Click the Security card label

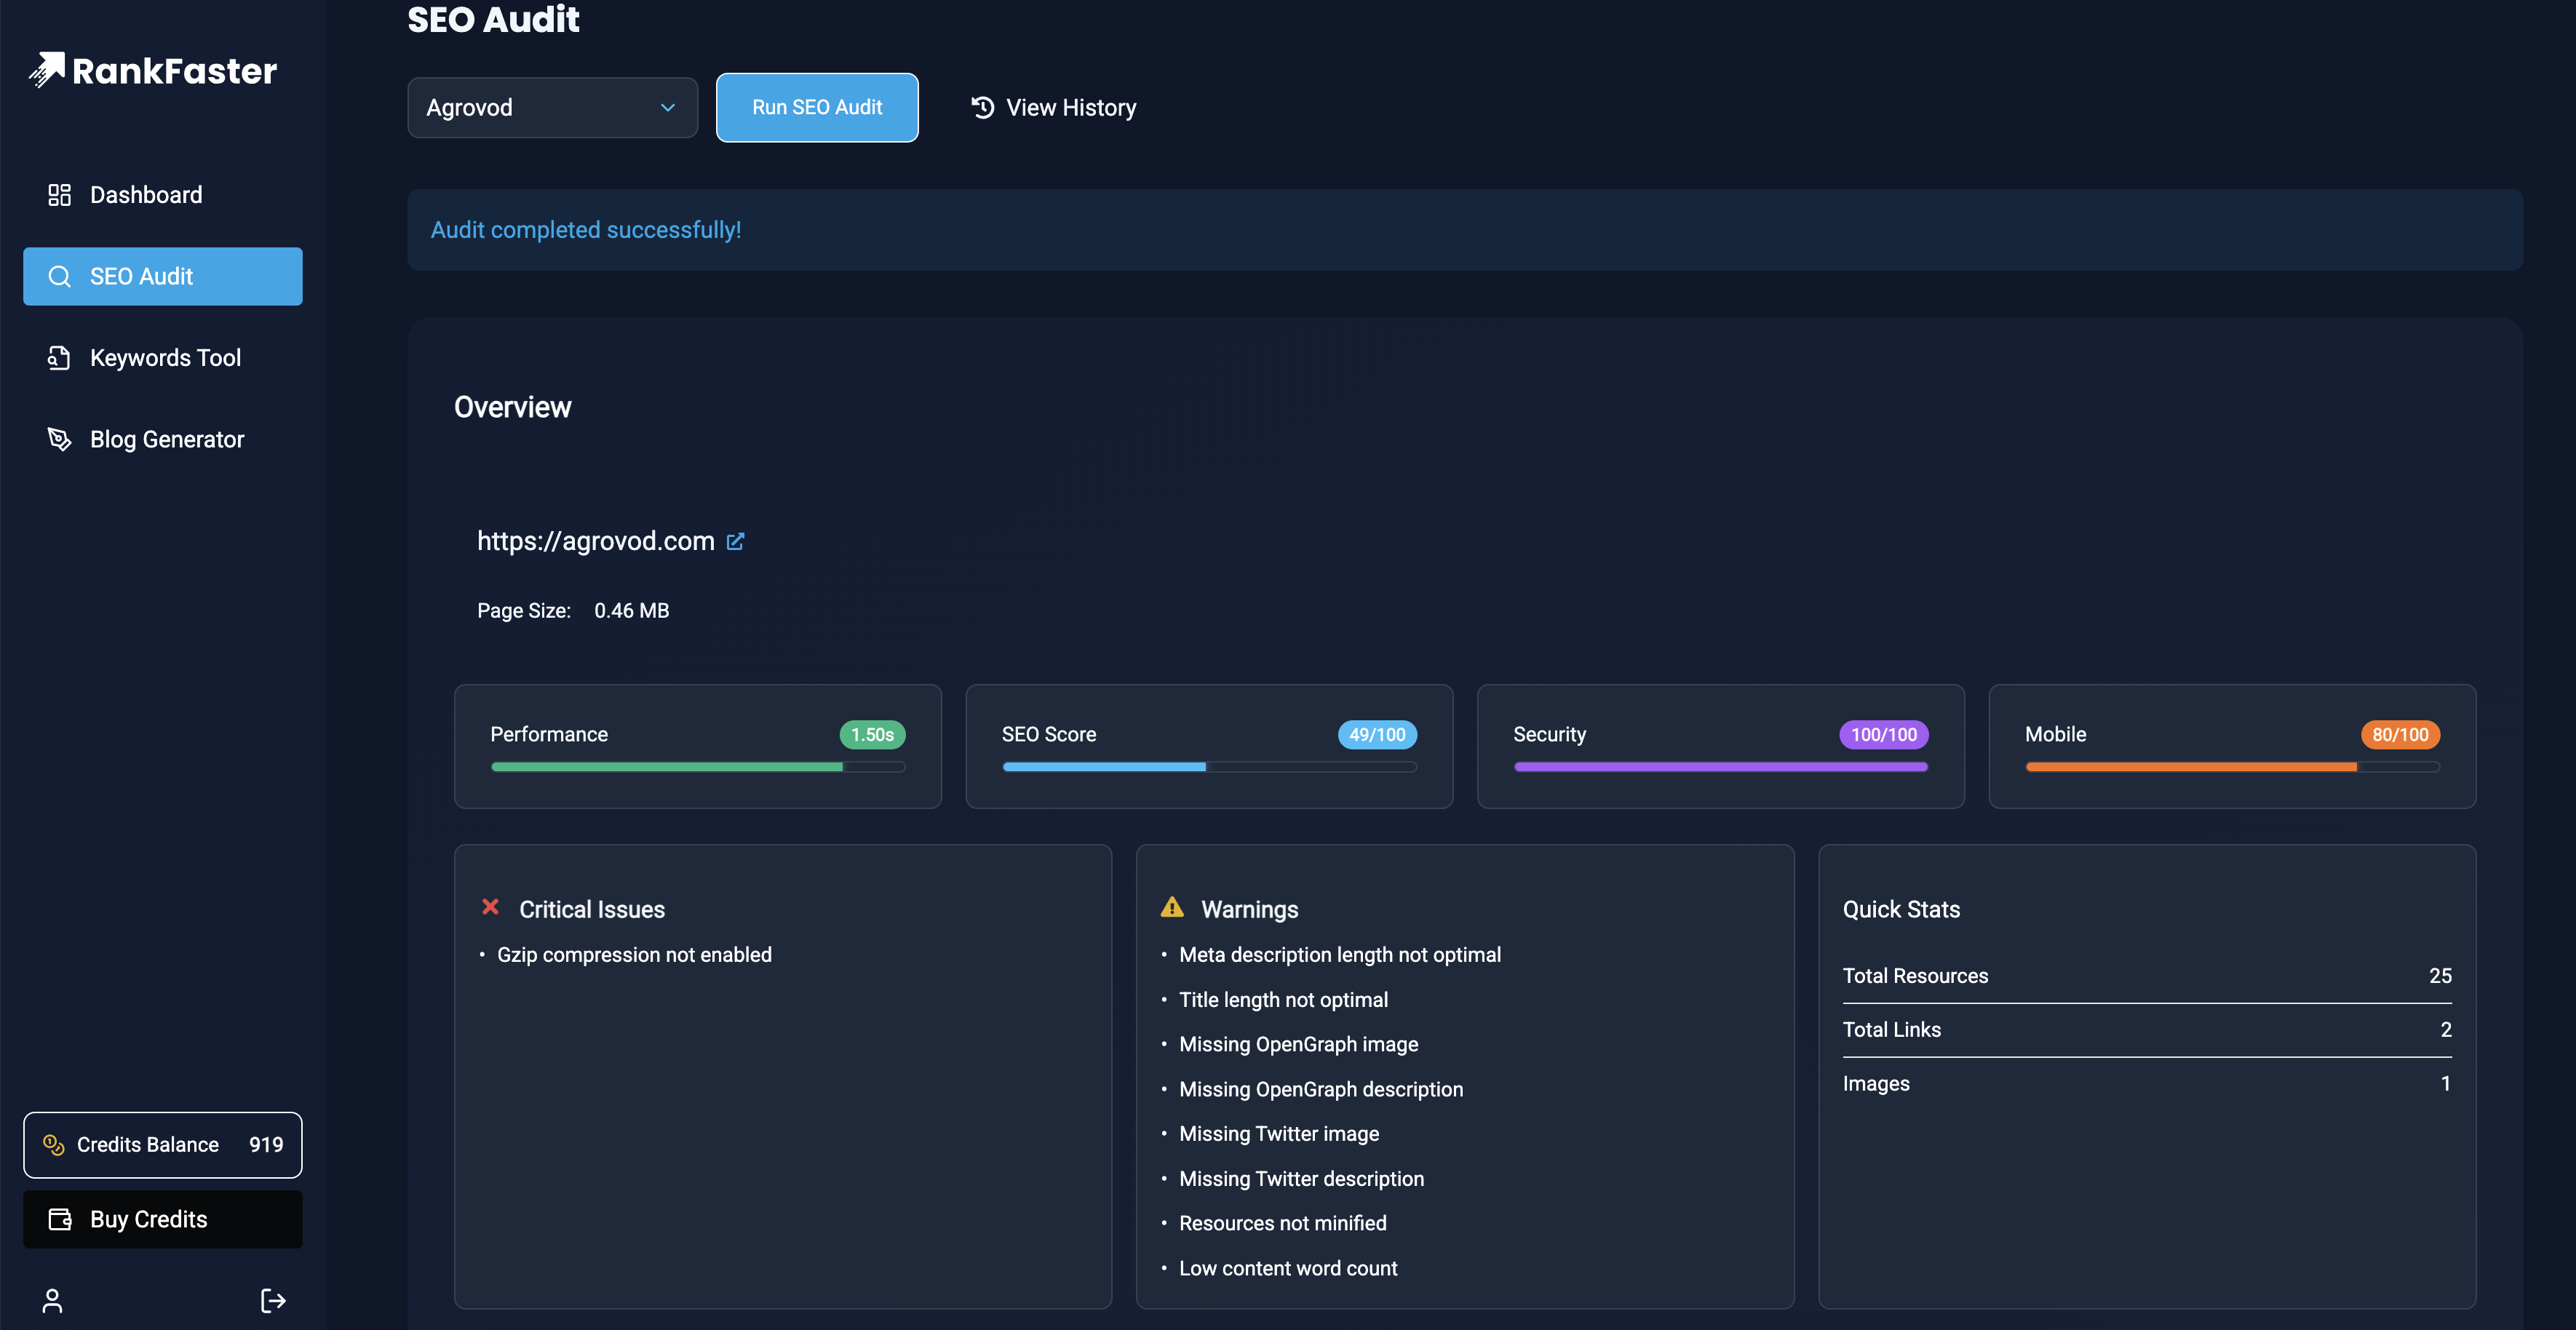click(x=1549, y=735)
